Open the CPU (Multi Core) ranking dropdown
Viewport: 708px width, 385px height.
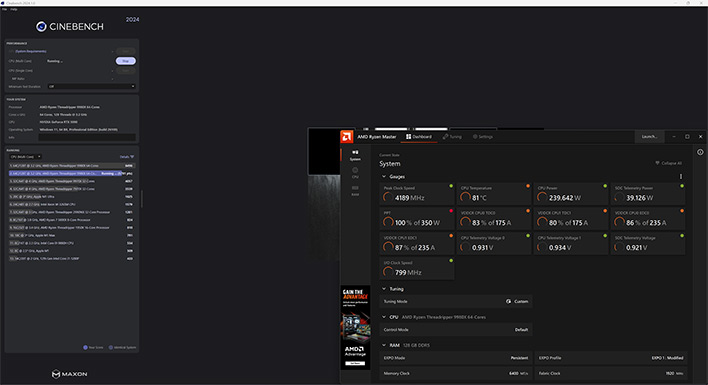(x=25, y=157)
